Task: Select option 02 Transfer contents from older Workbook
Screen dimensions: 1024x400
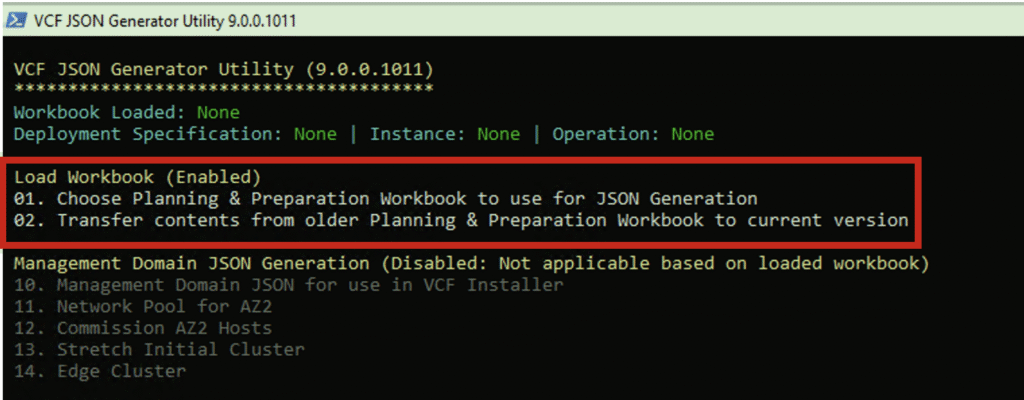Action: coord(460,220)
